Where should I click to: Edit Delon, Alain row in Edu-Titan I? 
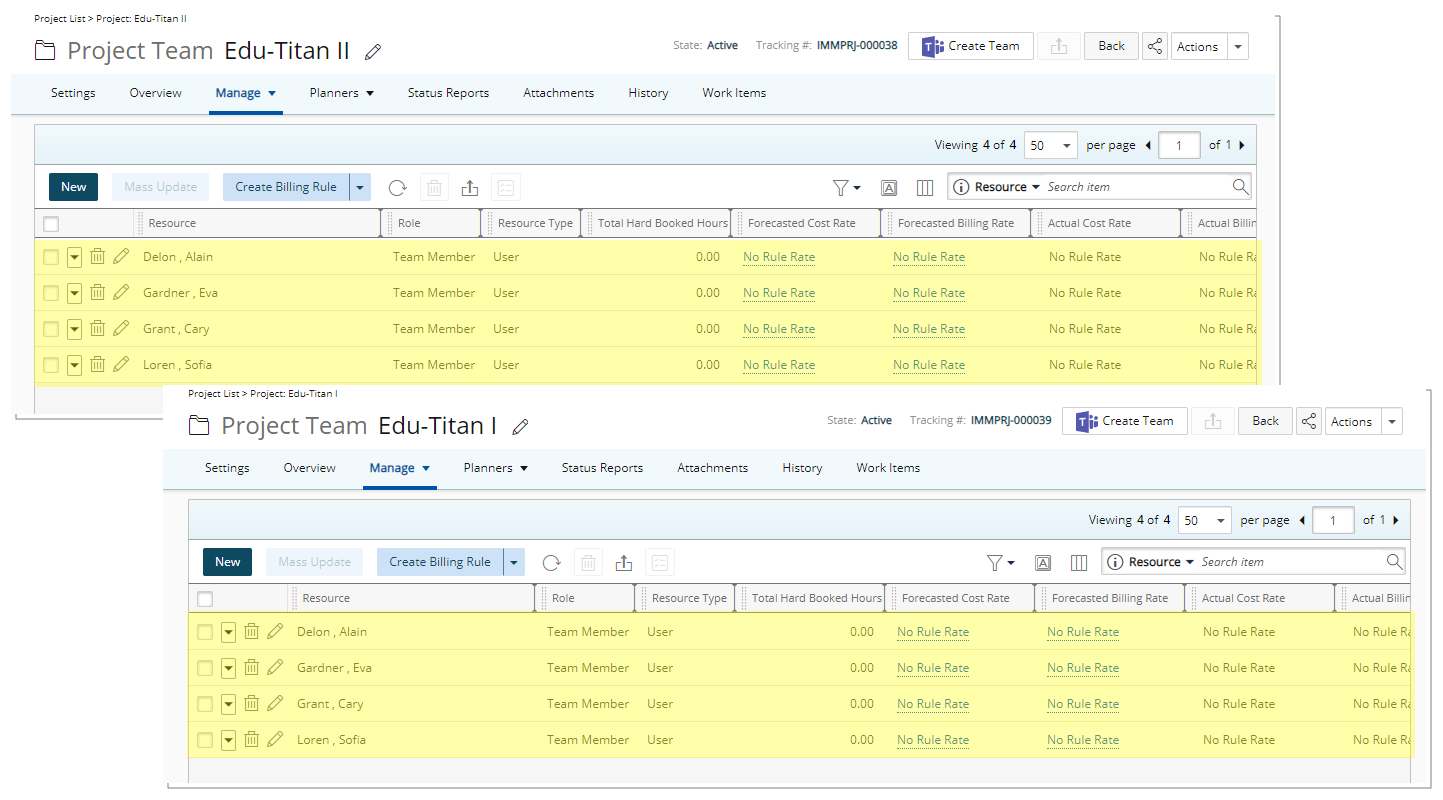click(275, 631)
